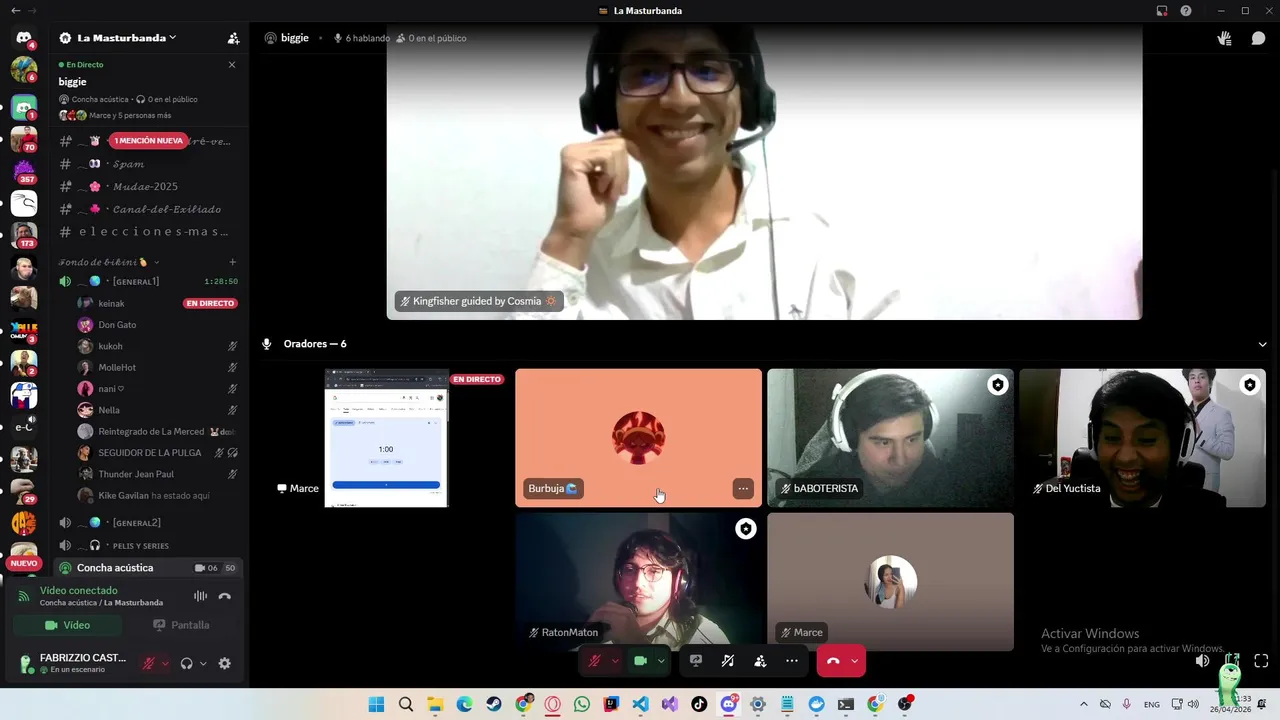Share screen via the stage toolbar monitor icon
This screenshot has width=1280, height=720.
(x=696, y=660)
